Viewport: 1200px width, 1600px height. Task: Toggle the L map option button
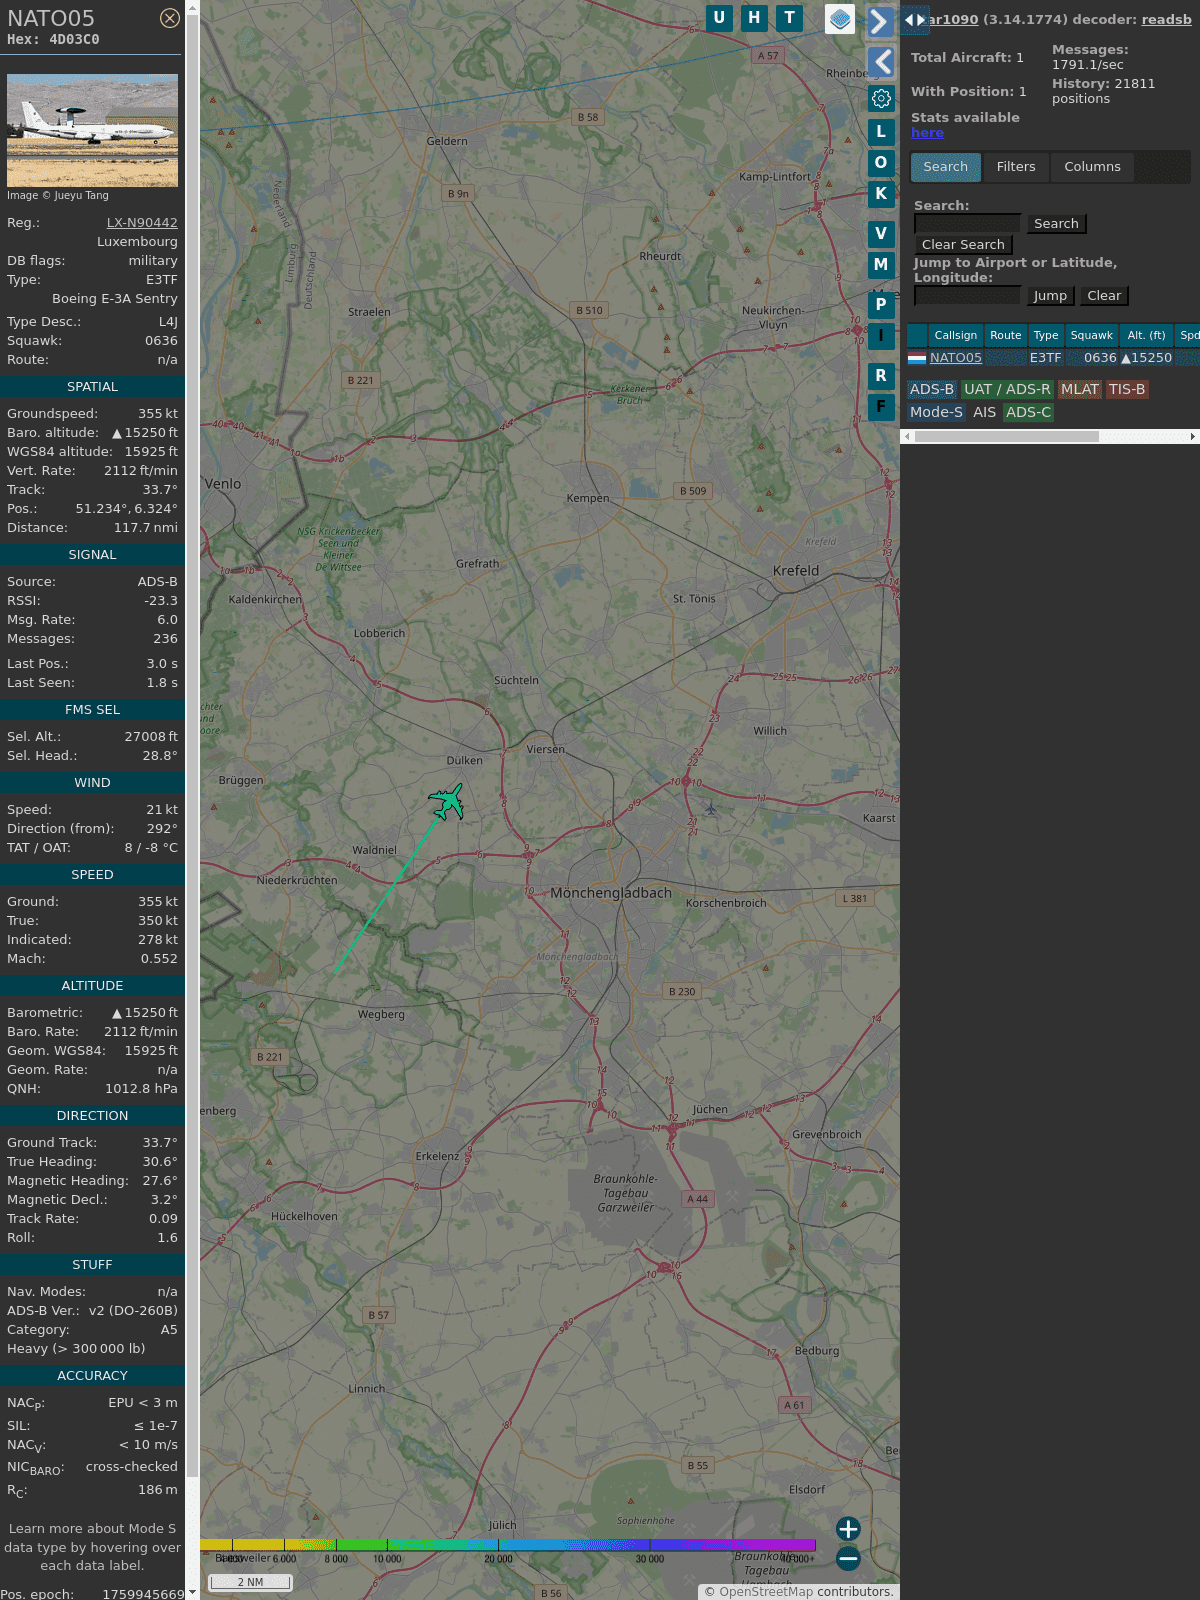tap(881, 131)
